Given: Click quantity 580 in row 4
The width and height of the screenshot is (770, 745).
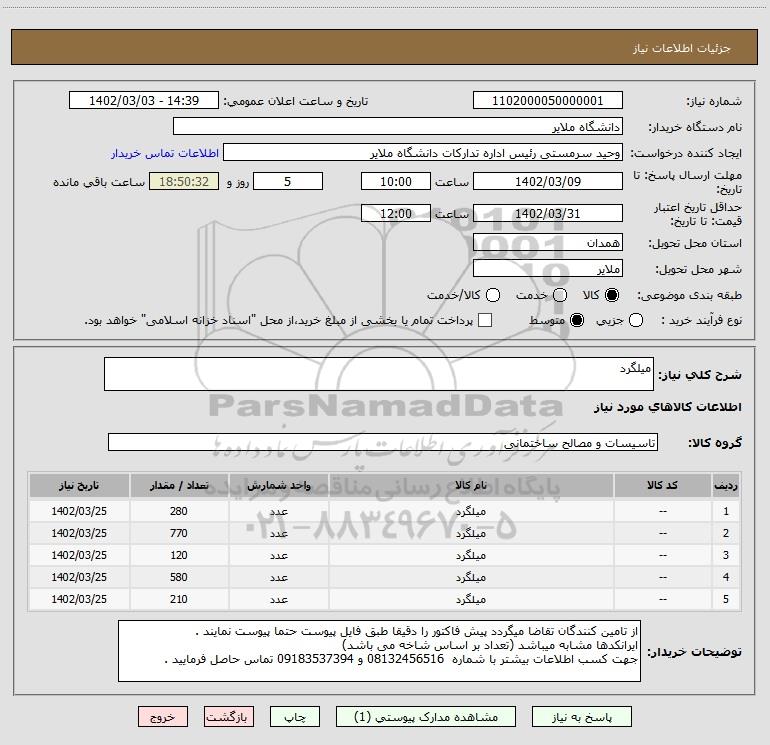Looking at the screenshot, I should pyautogui.click(x=179, y=577).
